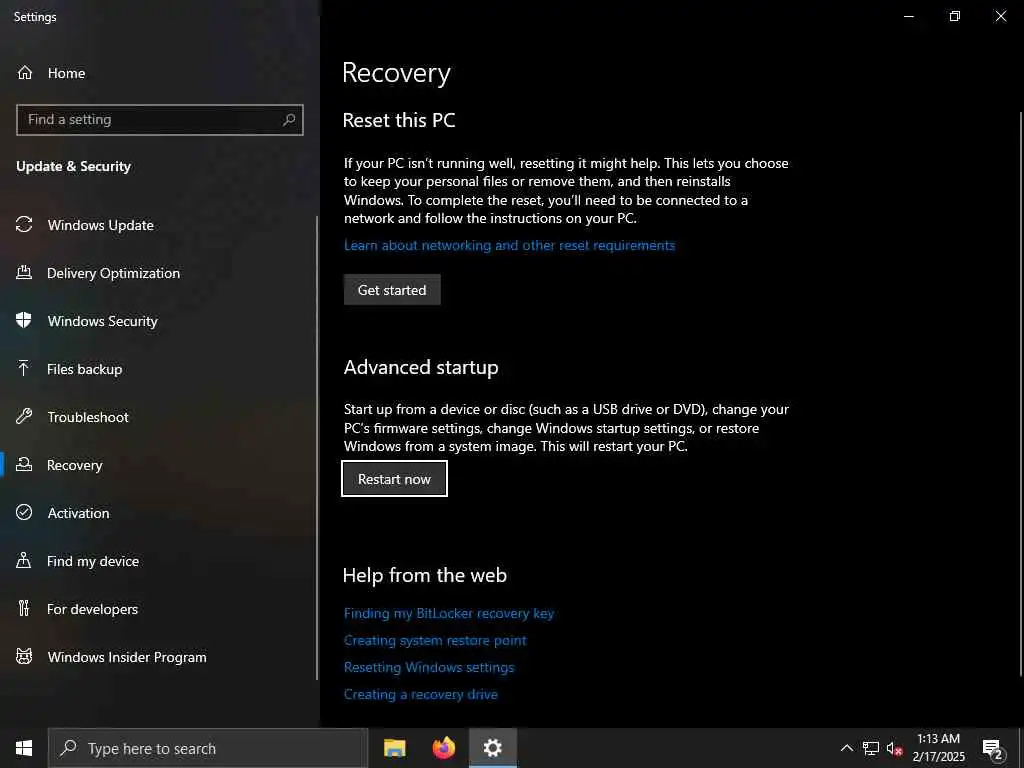Click the Activation checkmark circle icon
The height and width of the screenshot is (768, 1024).
click(24, 513)
